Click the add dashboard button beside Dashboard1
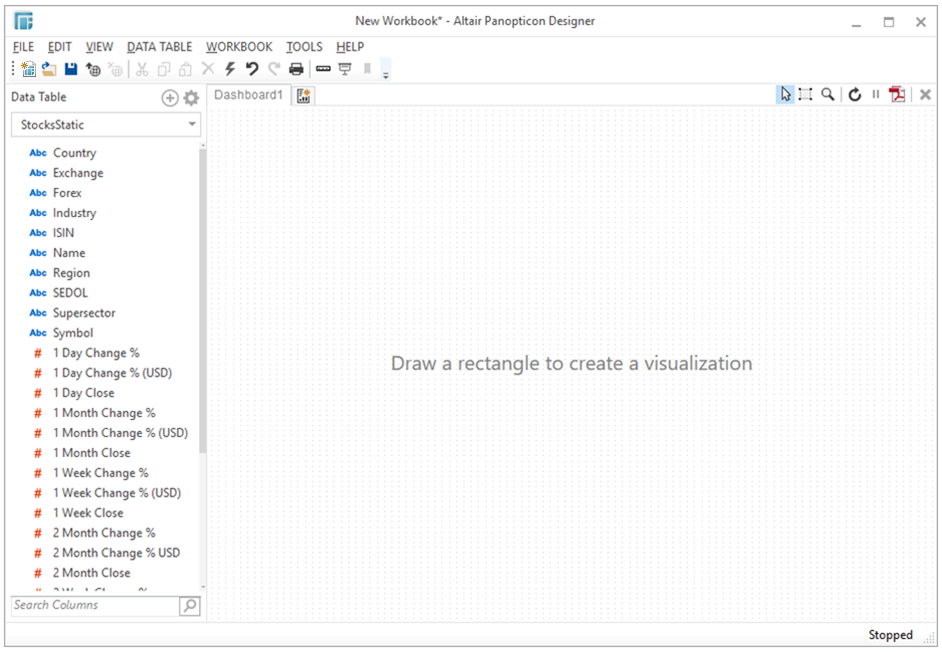Image resolution: width=942 pixels, height=652 pixels. tap(303, 94)
